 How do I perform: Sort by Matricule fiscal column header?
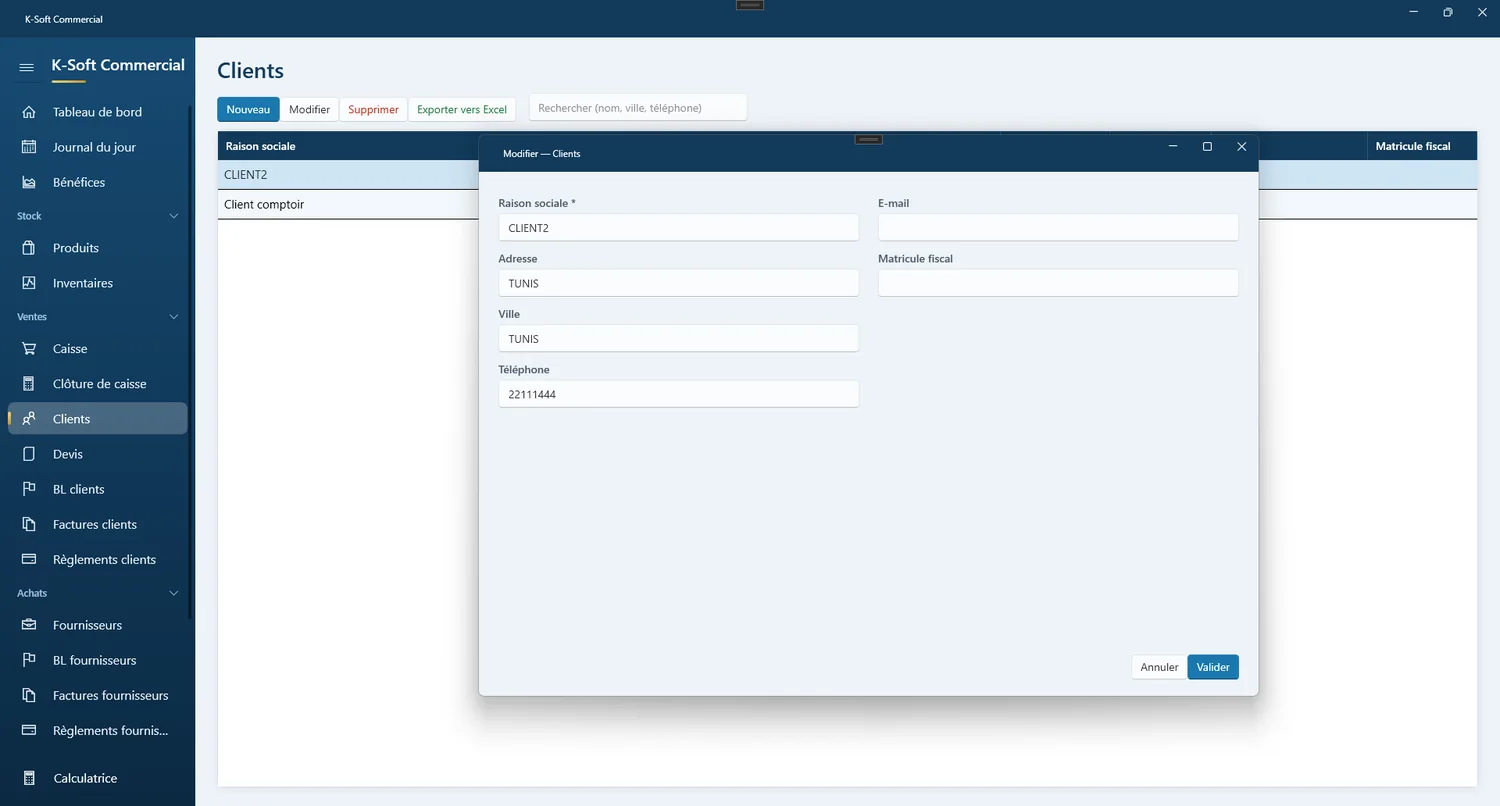[1413, 146]
